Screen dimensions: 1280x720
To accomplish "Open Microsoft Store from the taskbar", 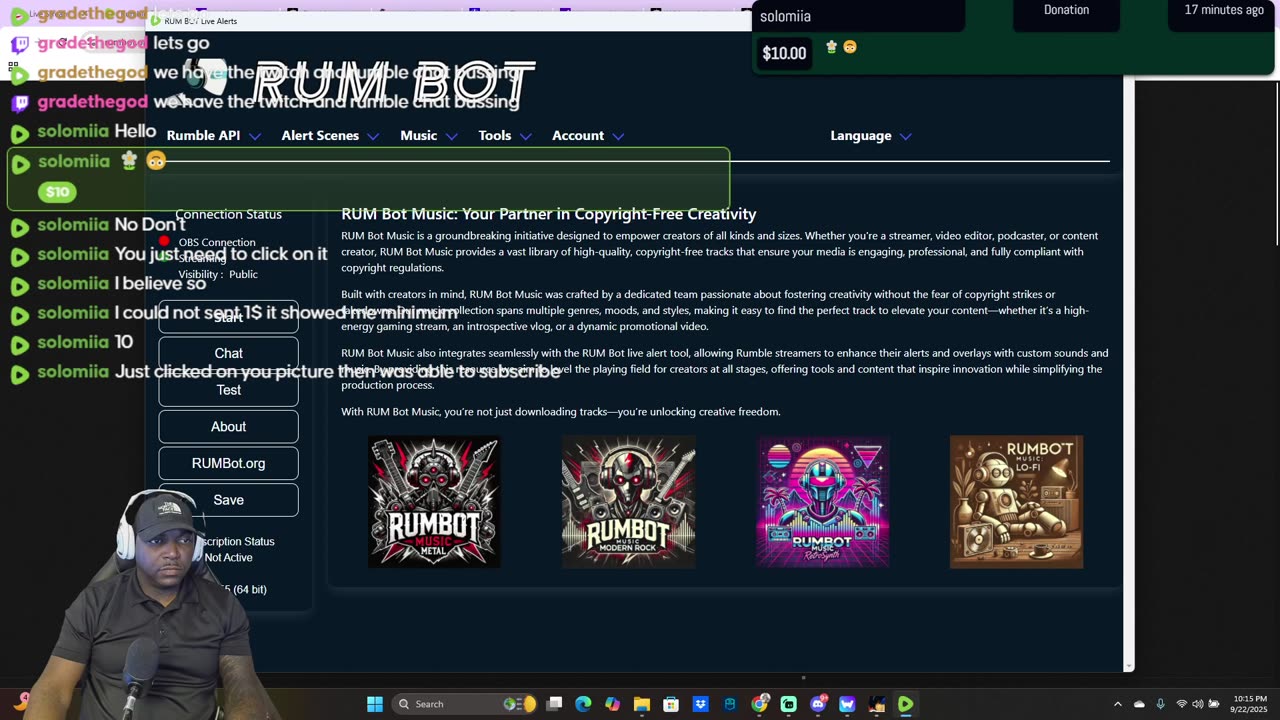I will pos(671,704).
